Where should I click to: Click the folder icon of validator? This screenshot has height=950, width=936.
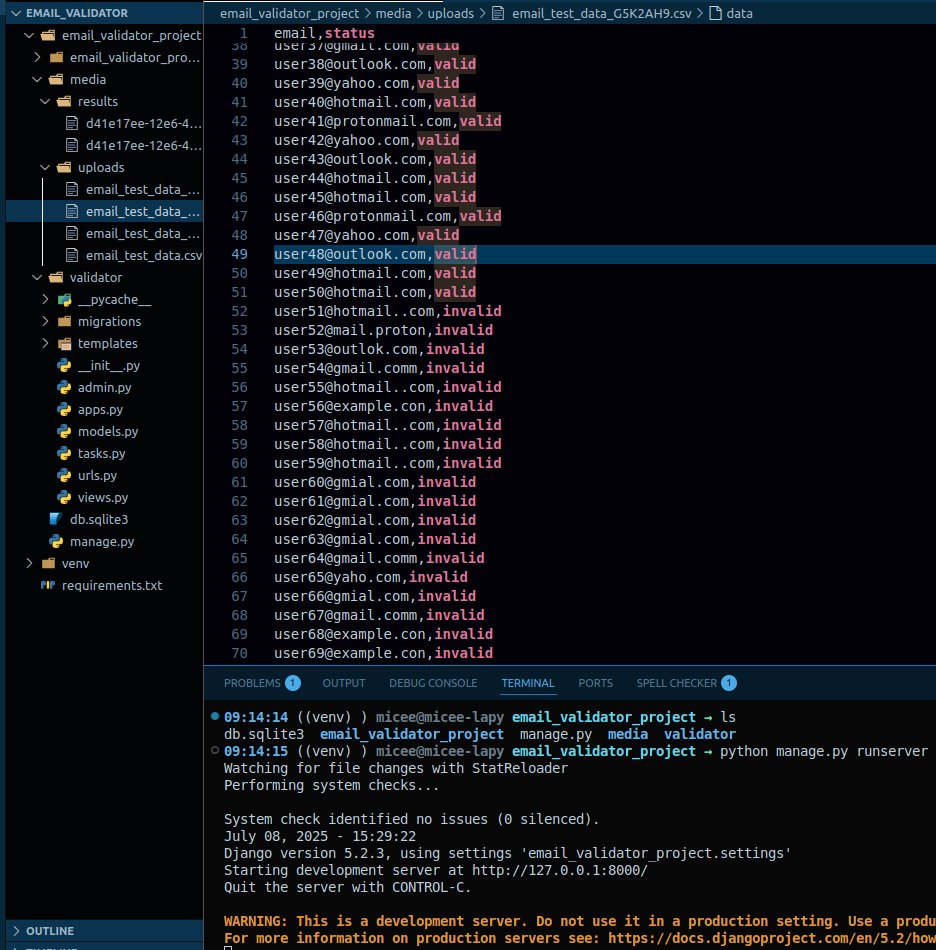56,277
